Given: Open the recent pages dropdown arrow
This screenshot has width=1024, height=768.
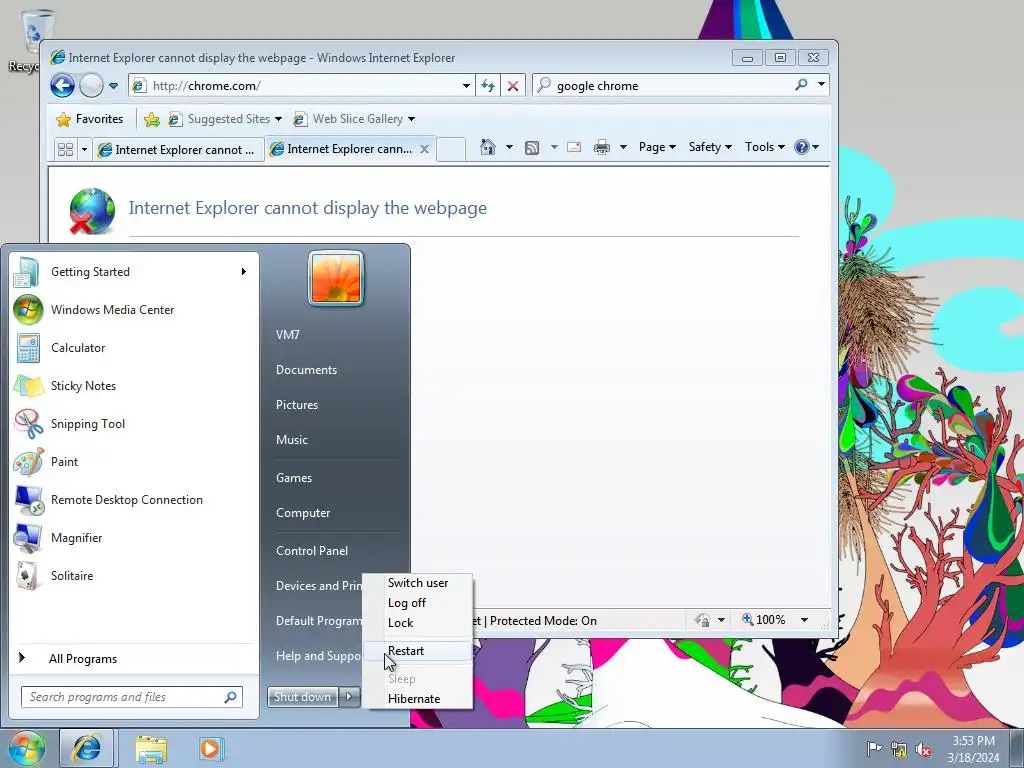Looking at the screenshot, I should (114, 86).
